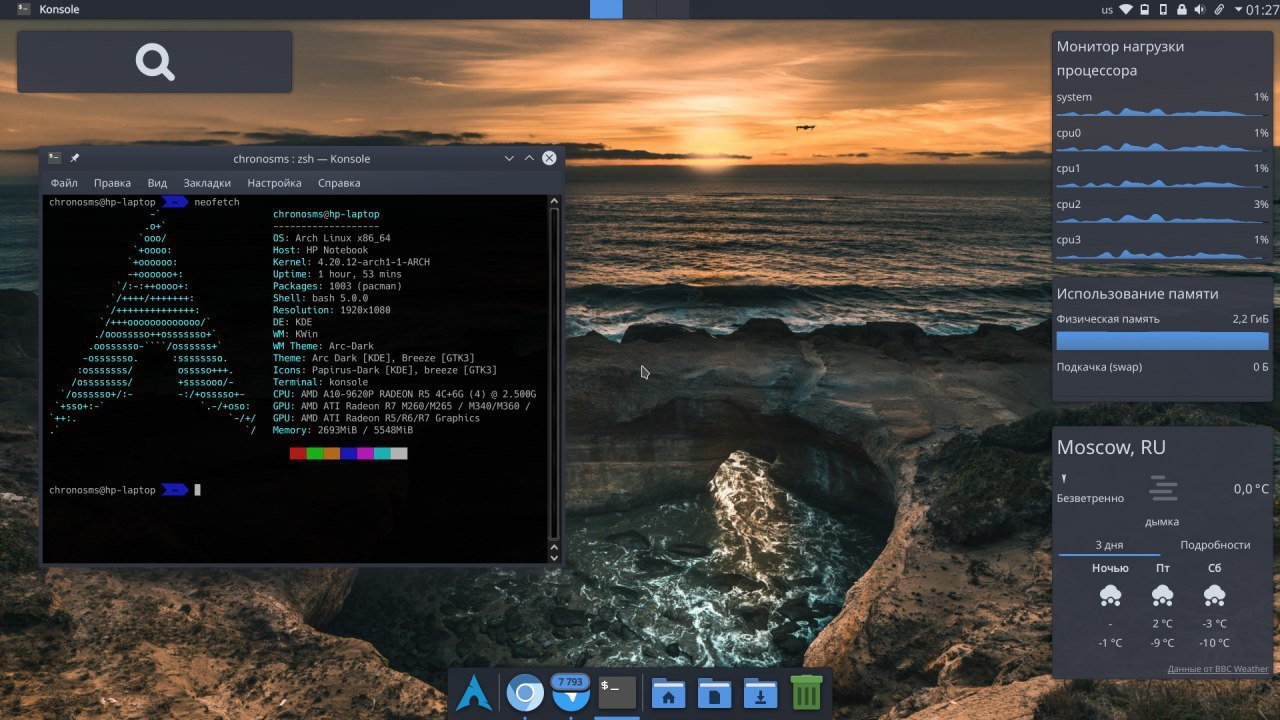Click the Wi-Fi network tray icon
This screenshot has height=720, width=1280.
(1126, 10)
